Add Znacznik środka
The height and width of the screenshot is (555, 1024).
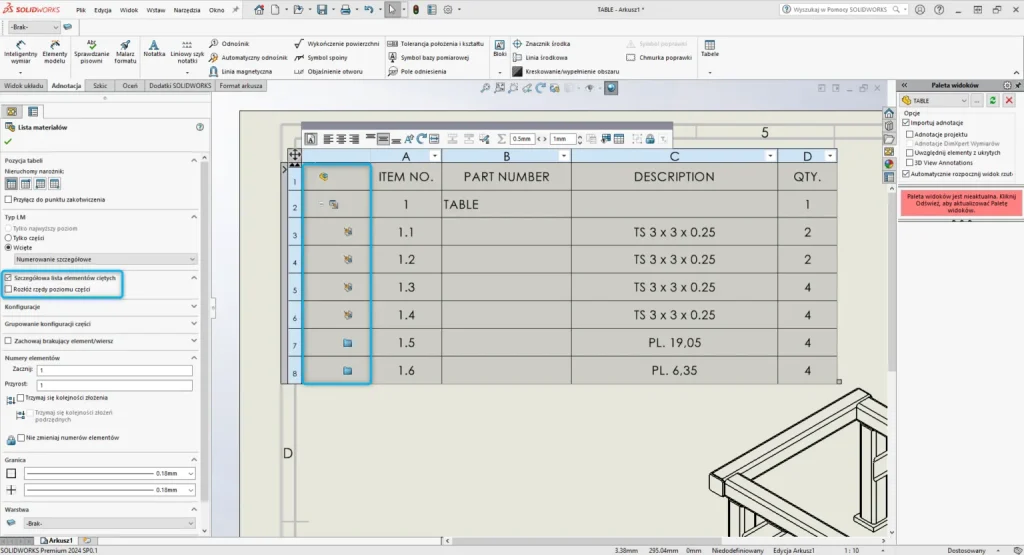541,44
